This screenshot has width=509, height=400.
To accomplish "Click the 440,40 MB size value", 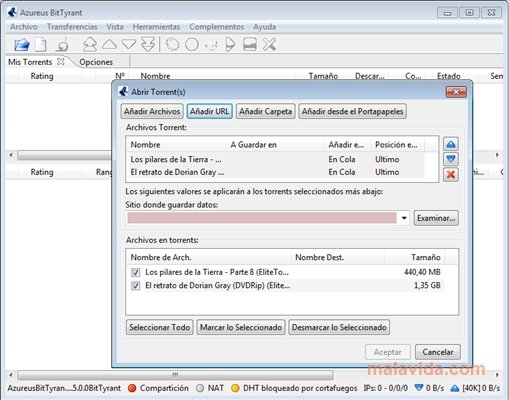I will [x=422, y=272].
